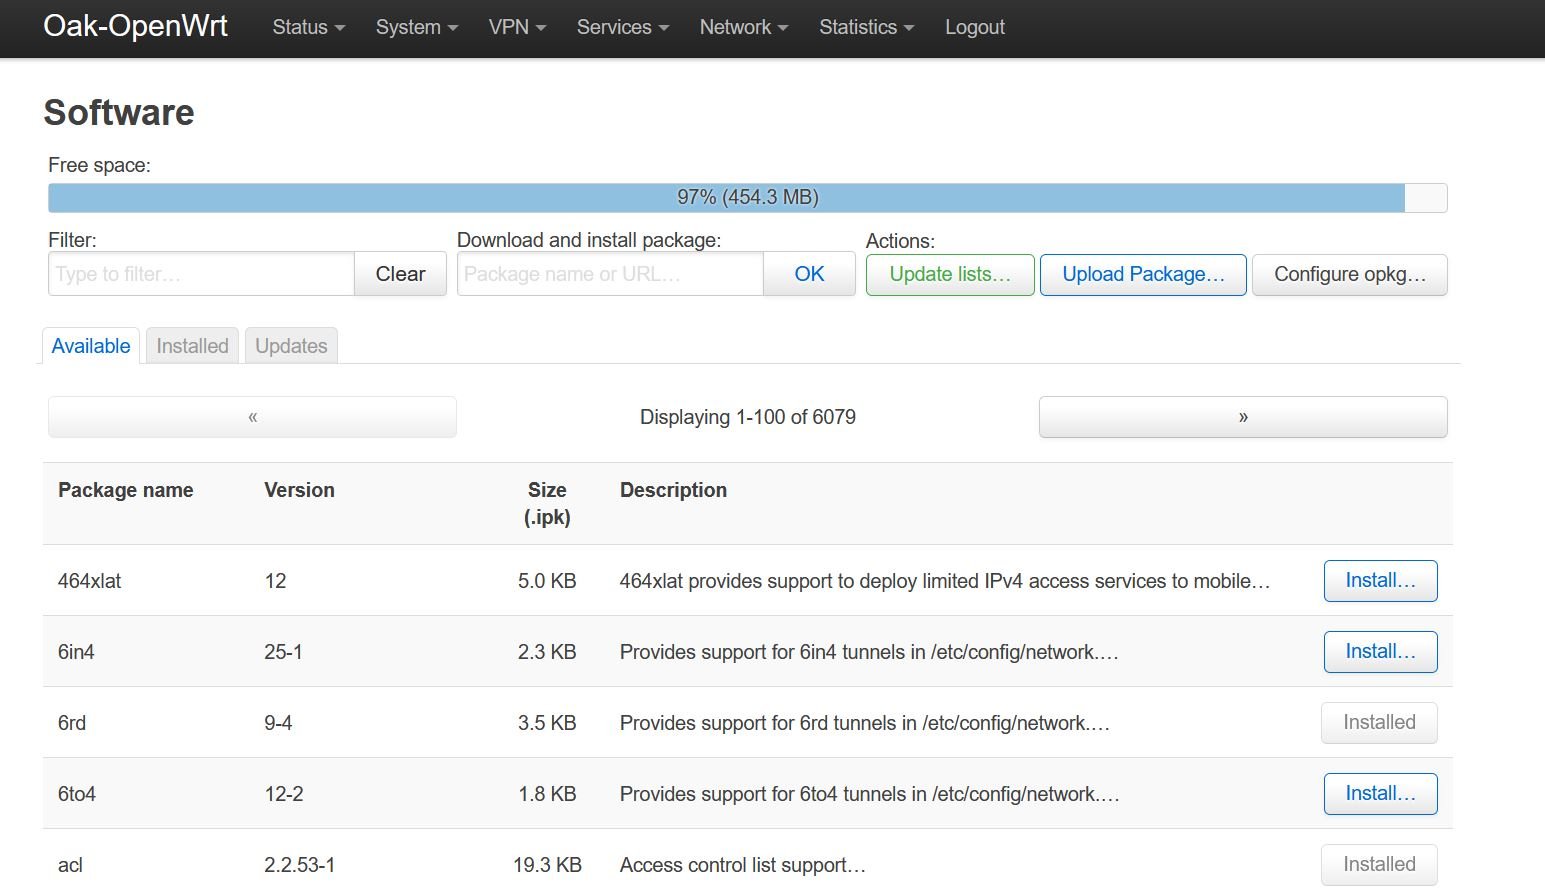
Task: Install the 6to4 package
Action: click(1380, 794)
